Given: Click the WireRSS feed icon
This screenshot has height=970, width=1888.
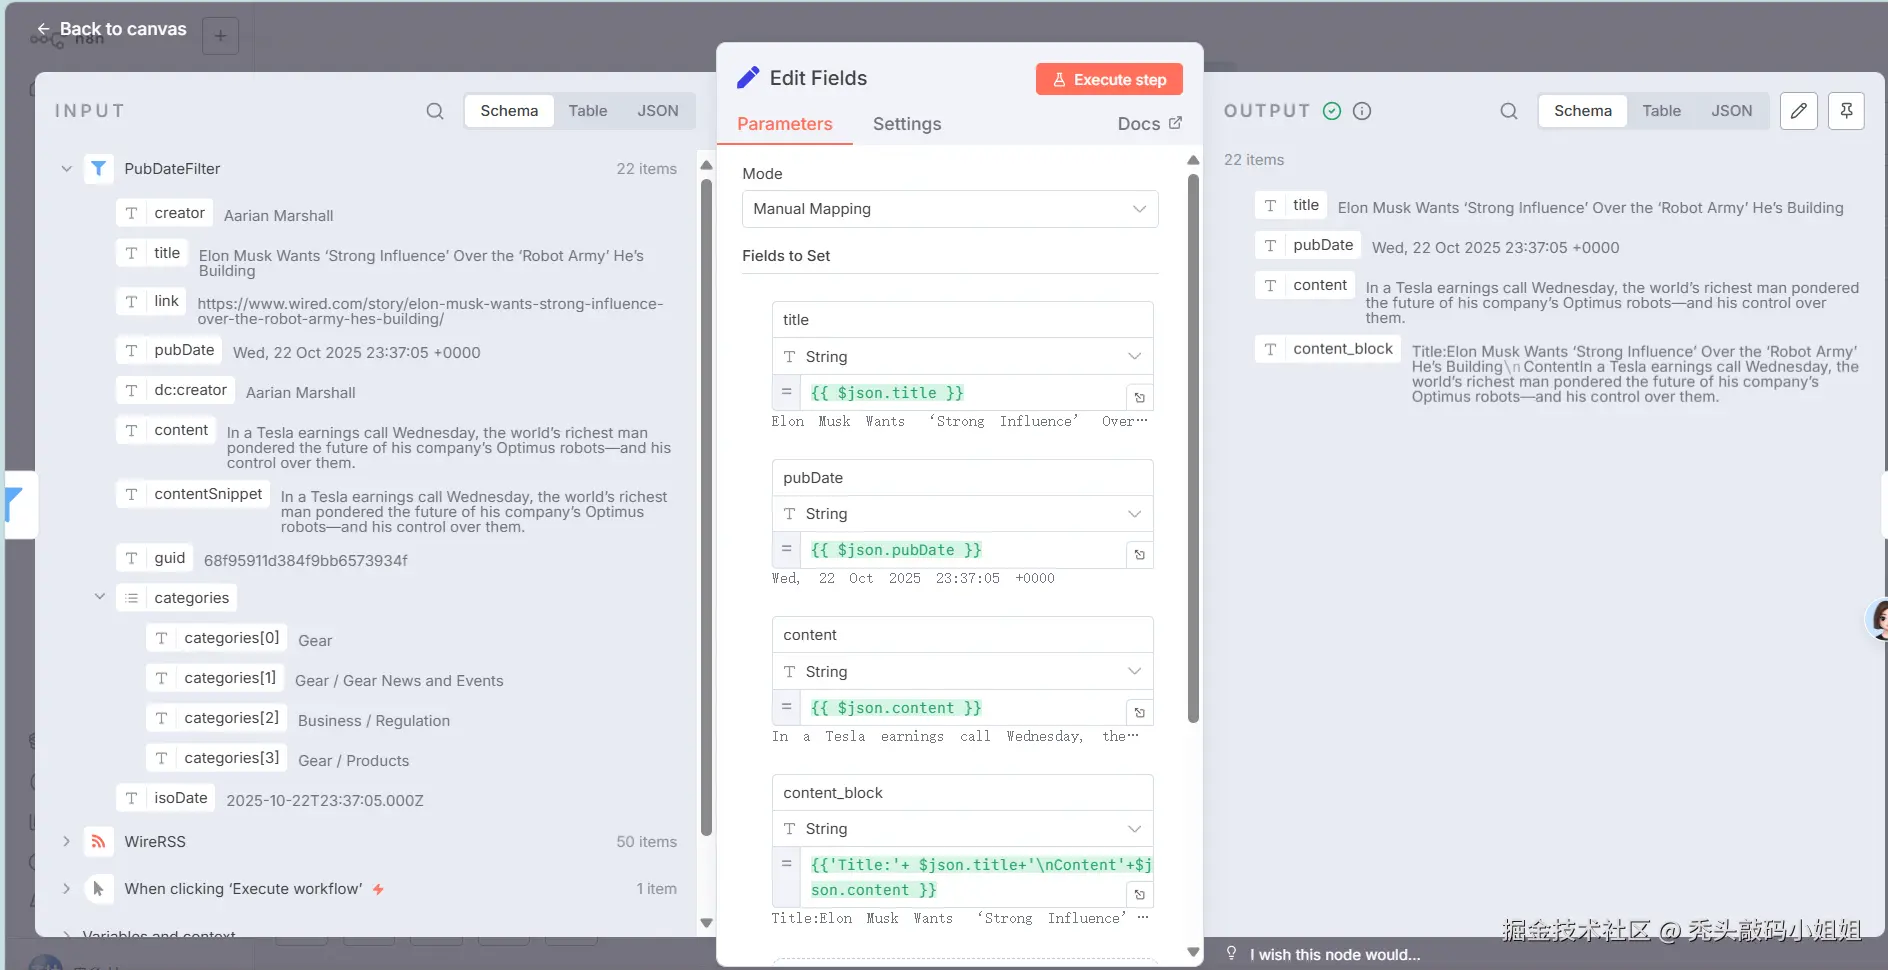Looking at the screenshot, I should [x=98, y=842].
